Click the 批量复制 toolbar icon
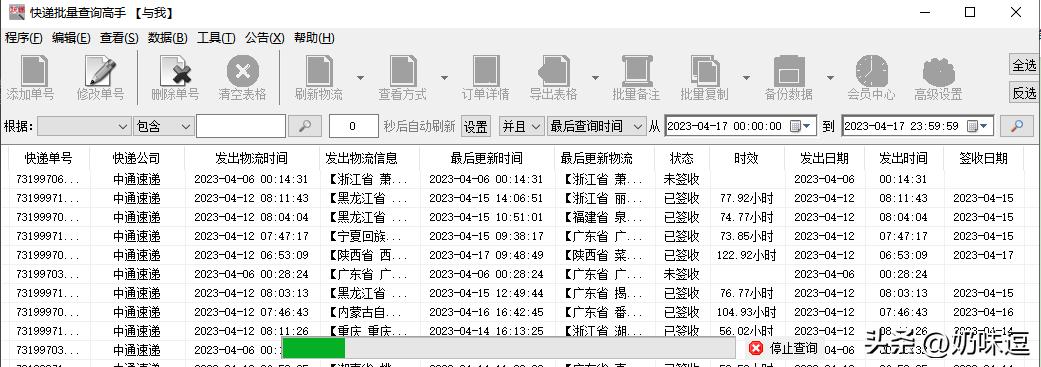 [x=705, y=72]
